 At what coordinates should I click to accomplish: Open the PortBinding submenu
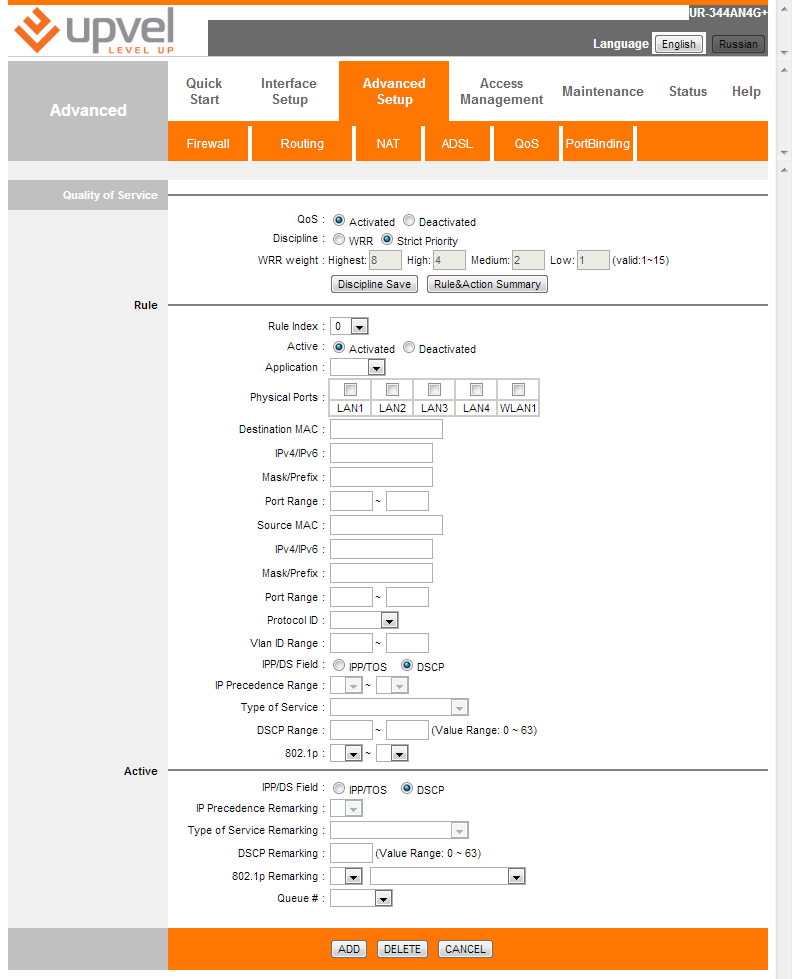[x=597, y=143]
